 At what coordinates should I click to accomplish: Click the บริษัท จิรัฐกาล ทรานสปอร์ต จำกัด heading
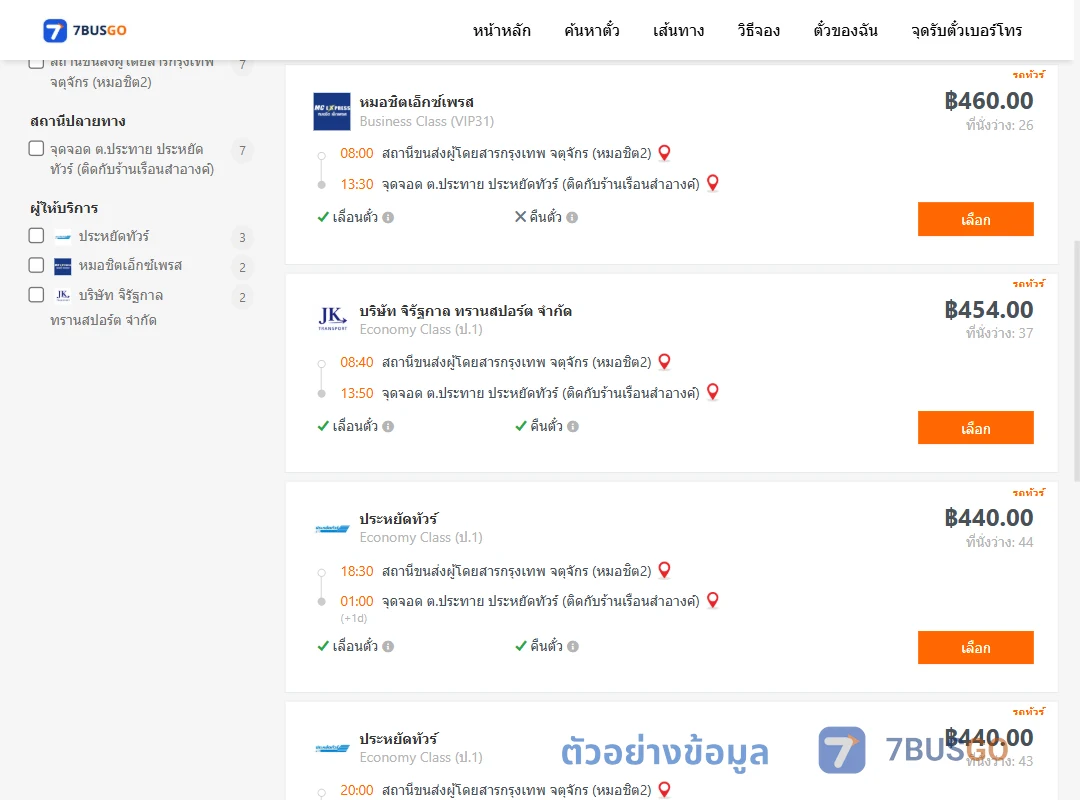(466, 311)
